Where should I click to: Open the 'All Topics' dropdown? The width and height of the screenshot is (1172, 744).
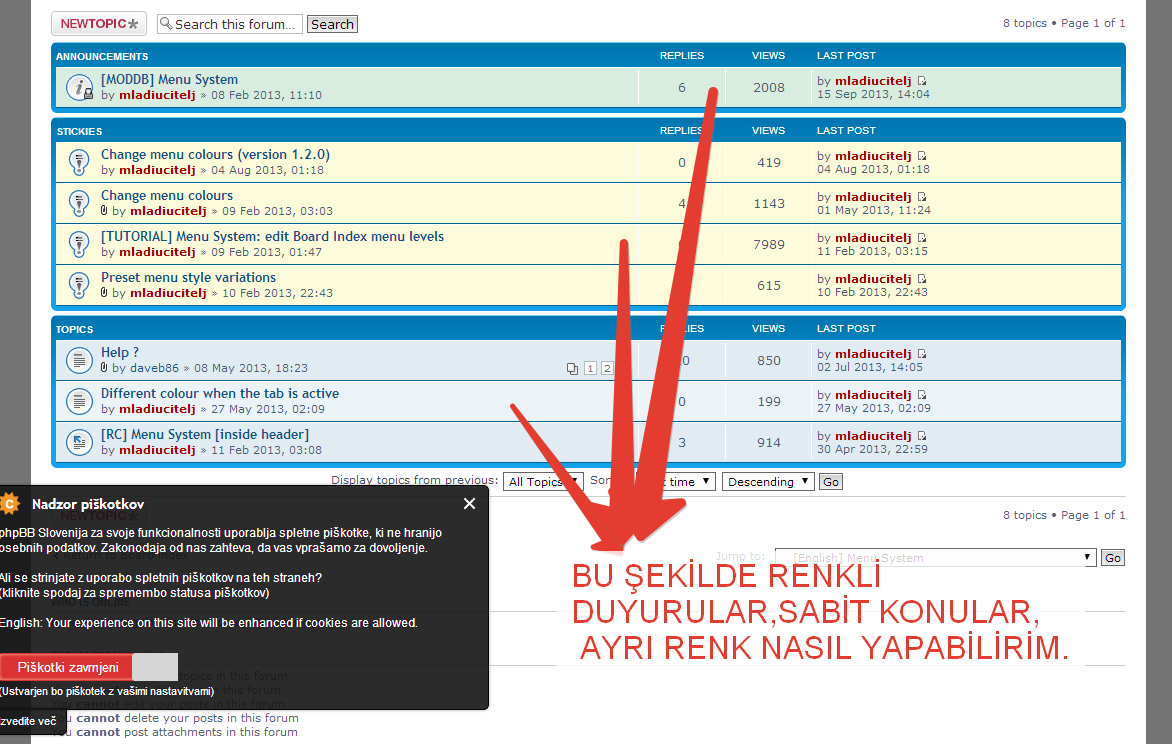pyautogui.click(x=543, y=482)
